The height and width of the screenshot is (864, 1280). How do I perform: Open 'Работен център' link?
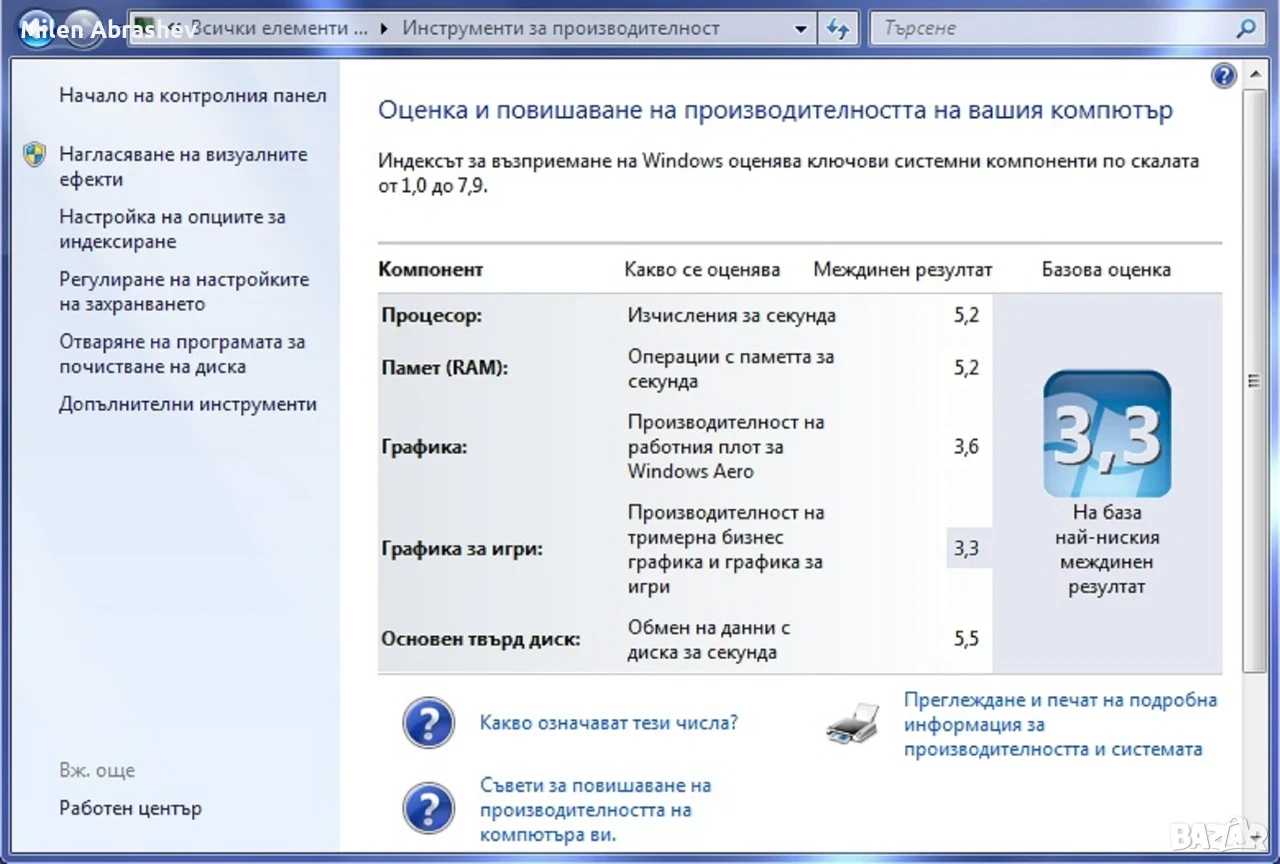(x=130, y=808)
